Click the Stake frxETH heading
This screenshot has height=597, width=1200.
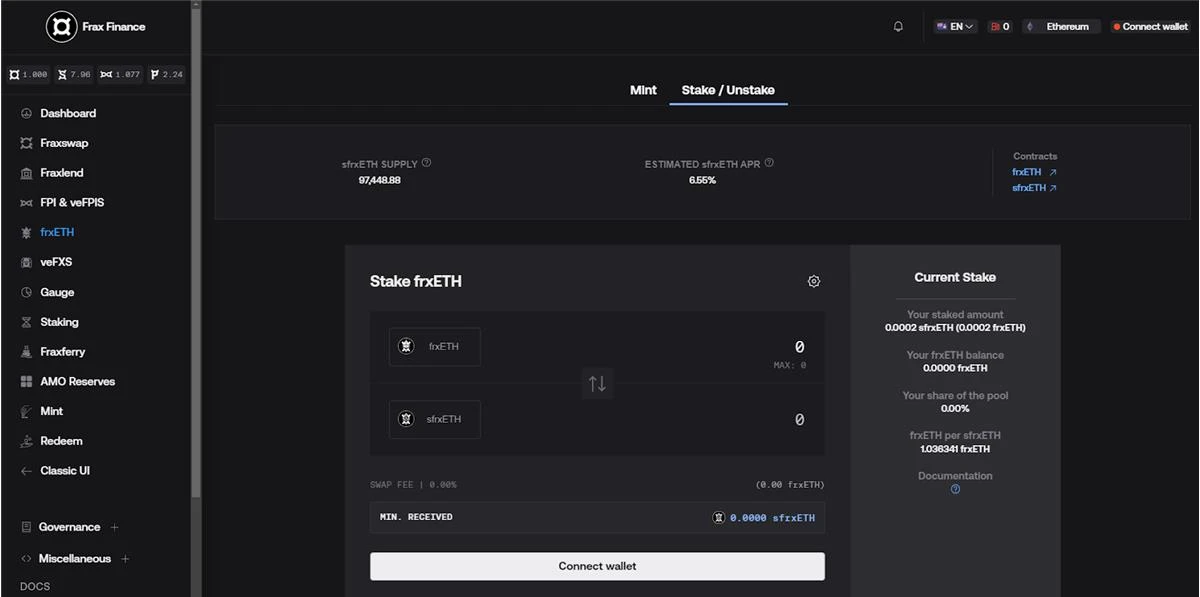(x=416, y=282)
